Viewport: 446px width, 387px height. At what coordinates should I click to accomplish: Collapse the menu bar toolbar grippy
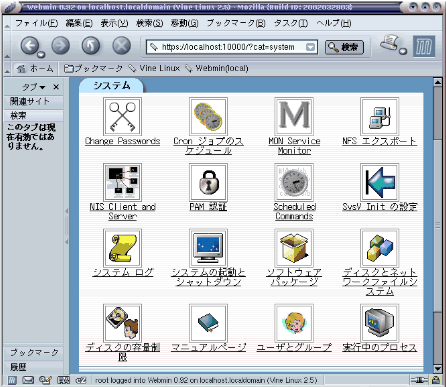tap(8, 23)
